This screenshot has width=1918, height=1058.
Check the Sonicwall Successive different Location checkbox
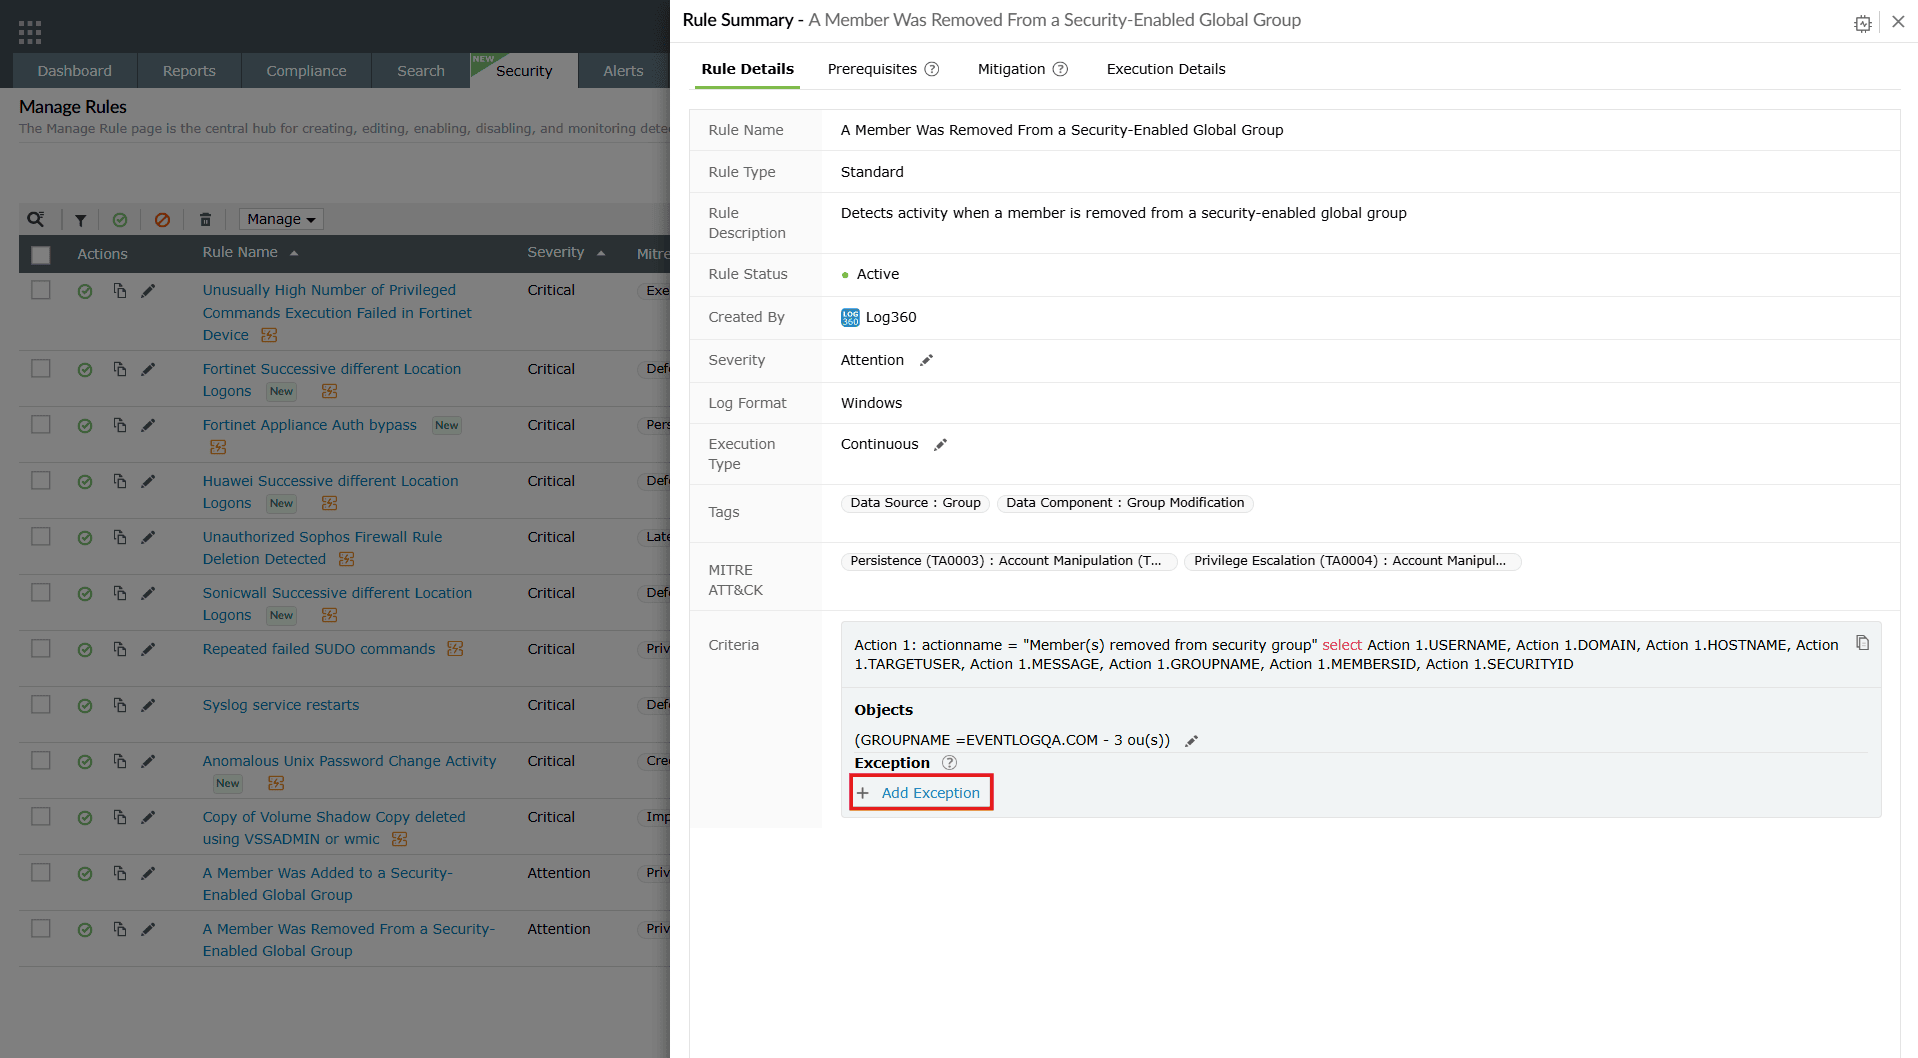click(41, 592)
